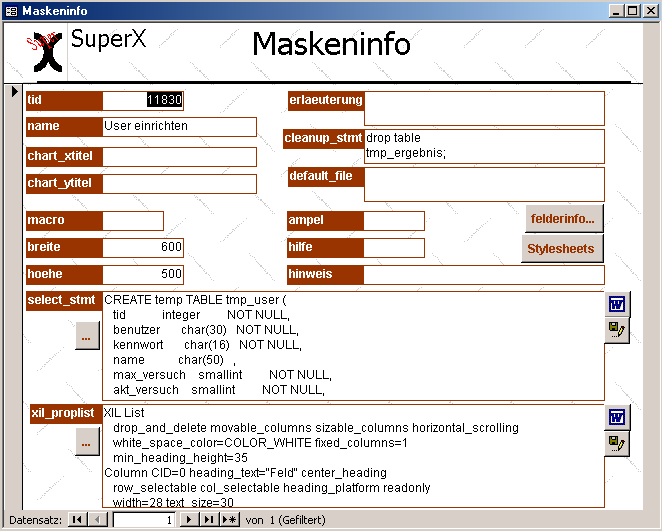The width and height of the screenshot is (662, 531).
Task: Expand select_stmt with ellipsis button
Action: coord(87,338)
